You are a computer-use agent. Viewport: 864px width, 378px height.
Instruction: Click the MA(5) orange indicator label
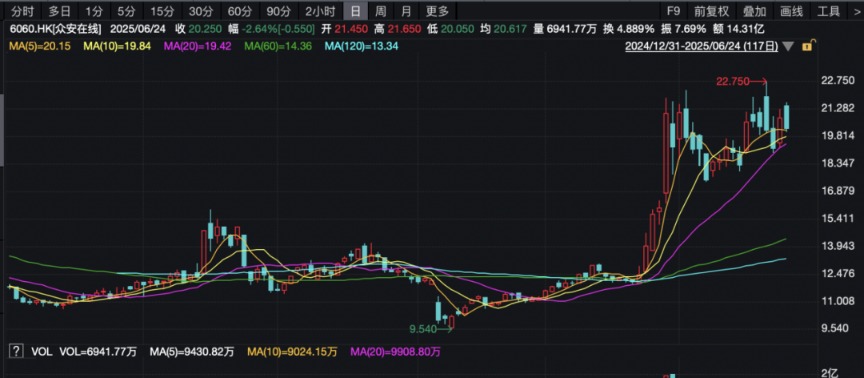tap(39, 47)
